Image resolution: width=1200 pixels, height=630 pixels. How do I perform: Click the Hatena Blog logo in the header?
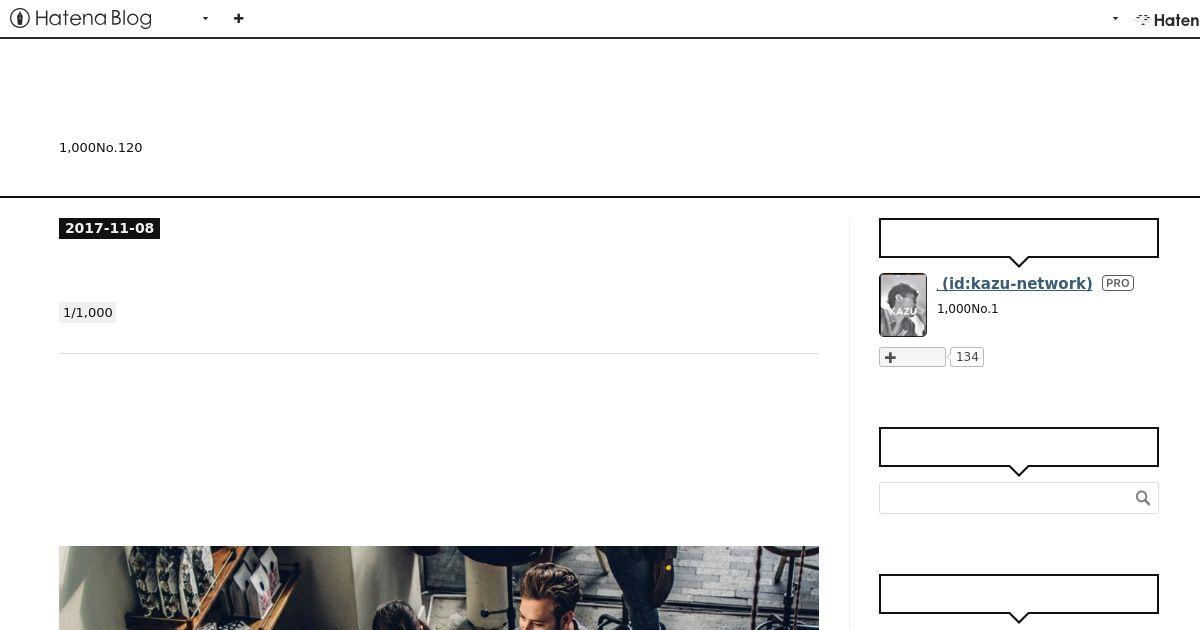pyautogui.click(x=81, y=18)
